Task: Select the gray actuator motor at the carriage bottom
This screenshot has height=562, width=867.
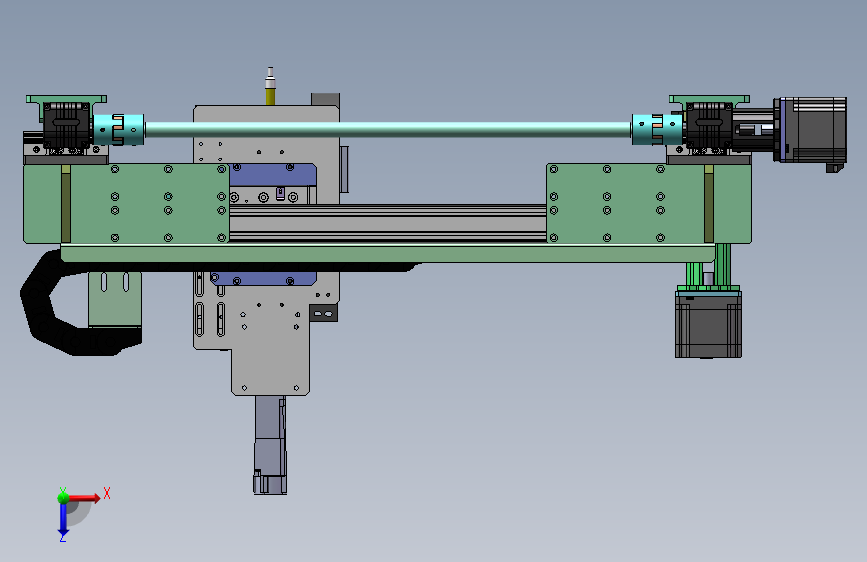Action: pos(270,445)
